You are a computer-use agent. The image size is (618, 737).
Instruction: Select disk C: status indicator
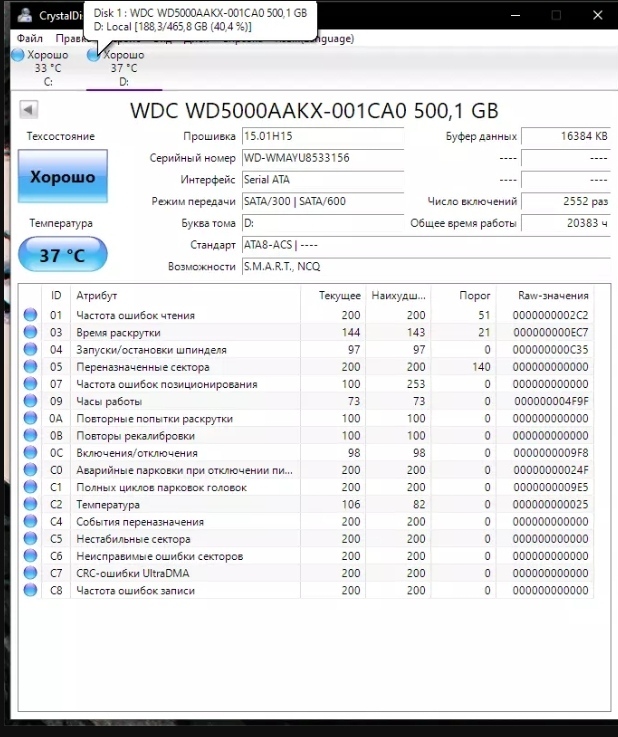(40, 68)
